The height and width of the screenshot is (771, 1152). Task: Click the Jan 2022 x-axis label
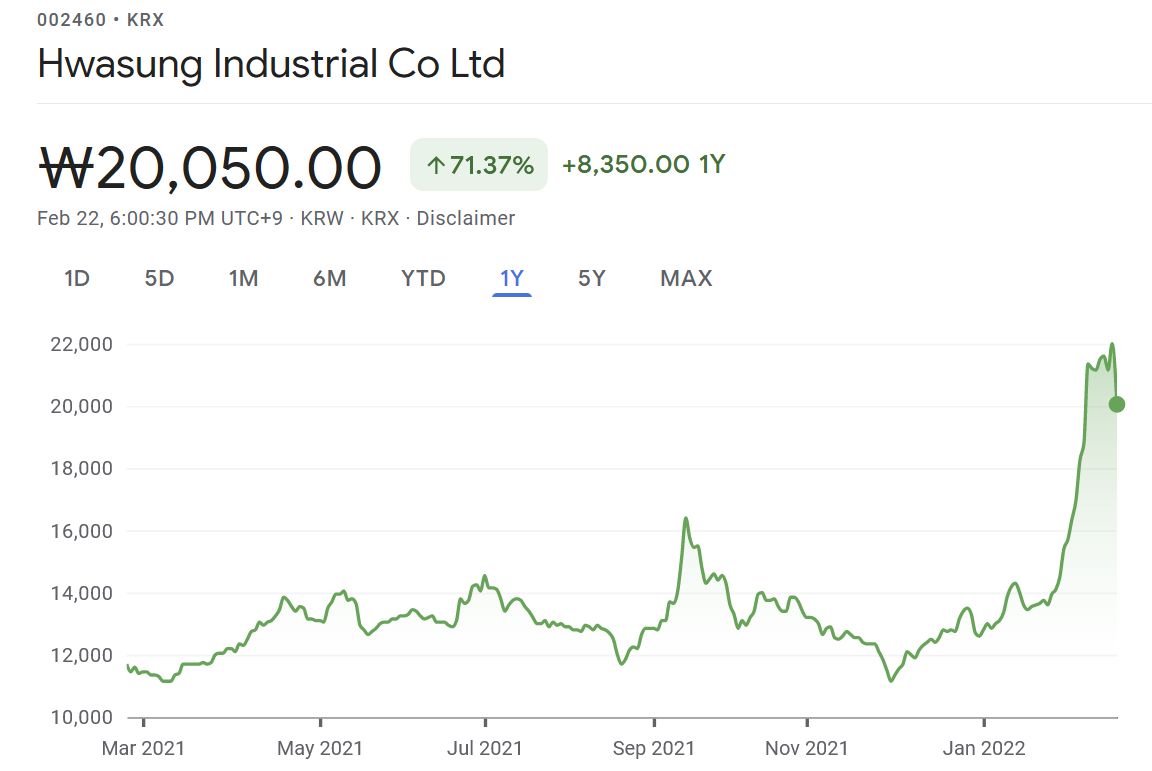(x=985, y=748)
